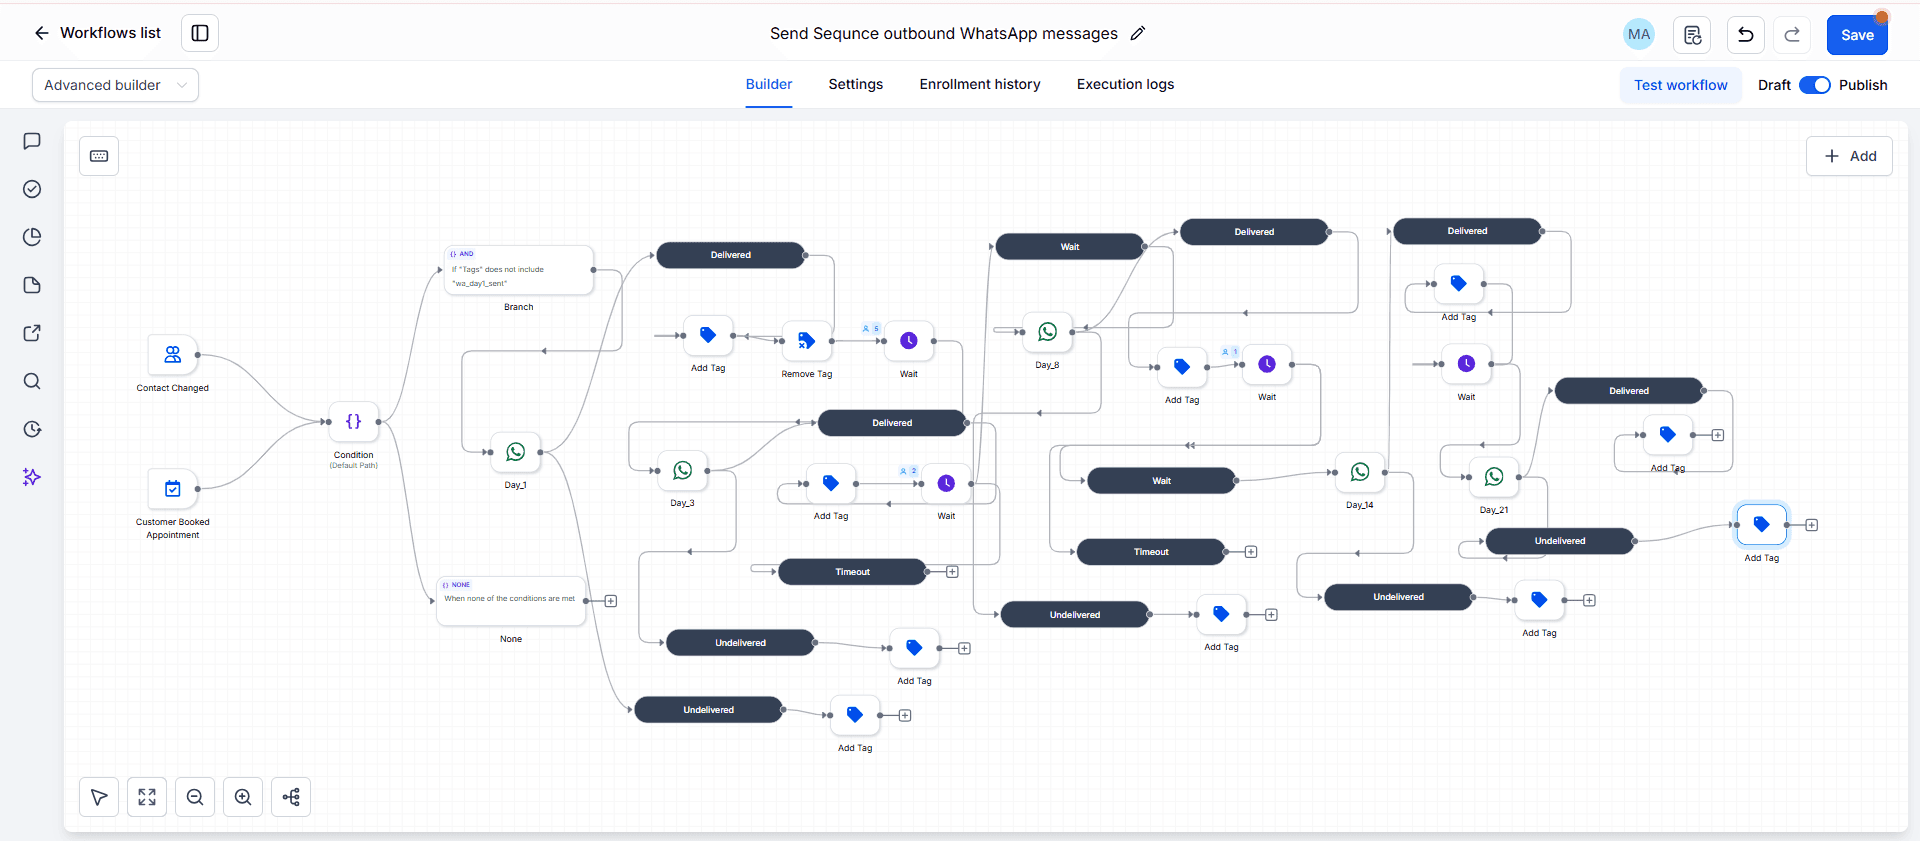Edit workflow name with pencil icon
This screenshot has height=841, width=1920.
pyautogui.click(x=1138, y=34)
